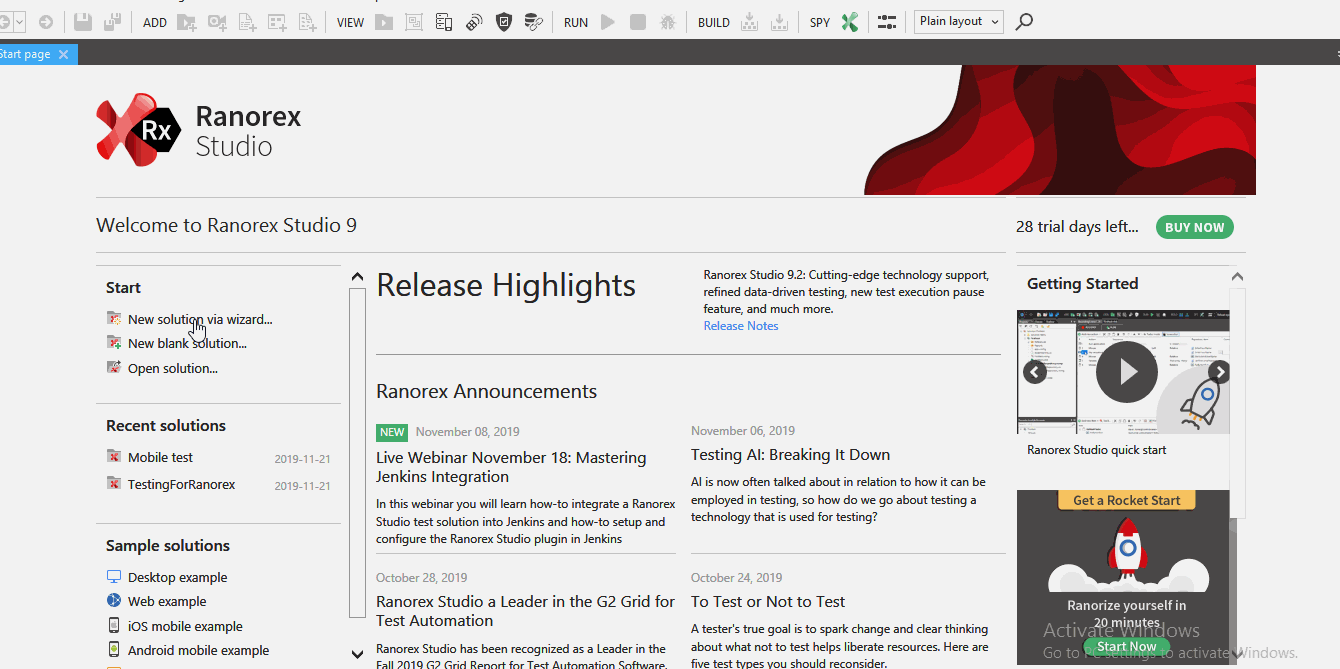The height and width of the screenshot is (669, 1340).
Task: Click the add document icon after the camera icon
Action: pos(247,22)
